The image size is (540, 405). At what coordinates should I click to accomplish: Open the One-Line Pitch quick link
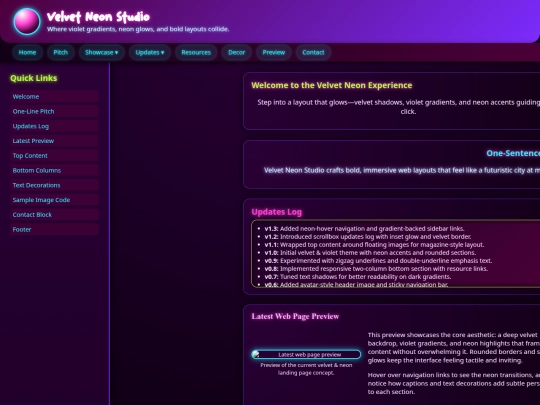[x=54, y=111]
